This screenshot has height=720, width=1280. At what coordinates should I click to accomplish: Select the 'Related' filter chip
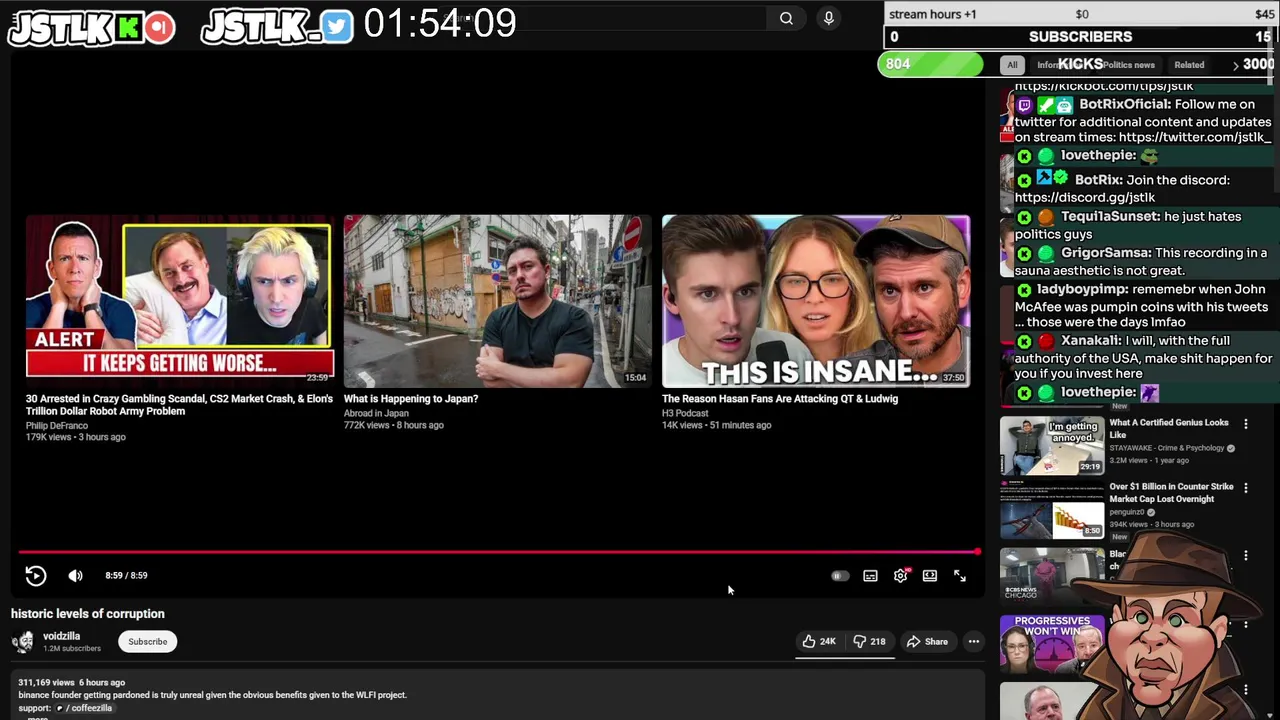[x=1189, y=65]
